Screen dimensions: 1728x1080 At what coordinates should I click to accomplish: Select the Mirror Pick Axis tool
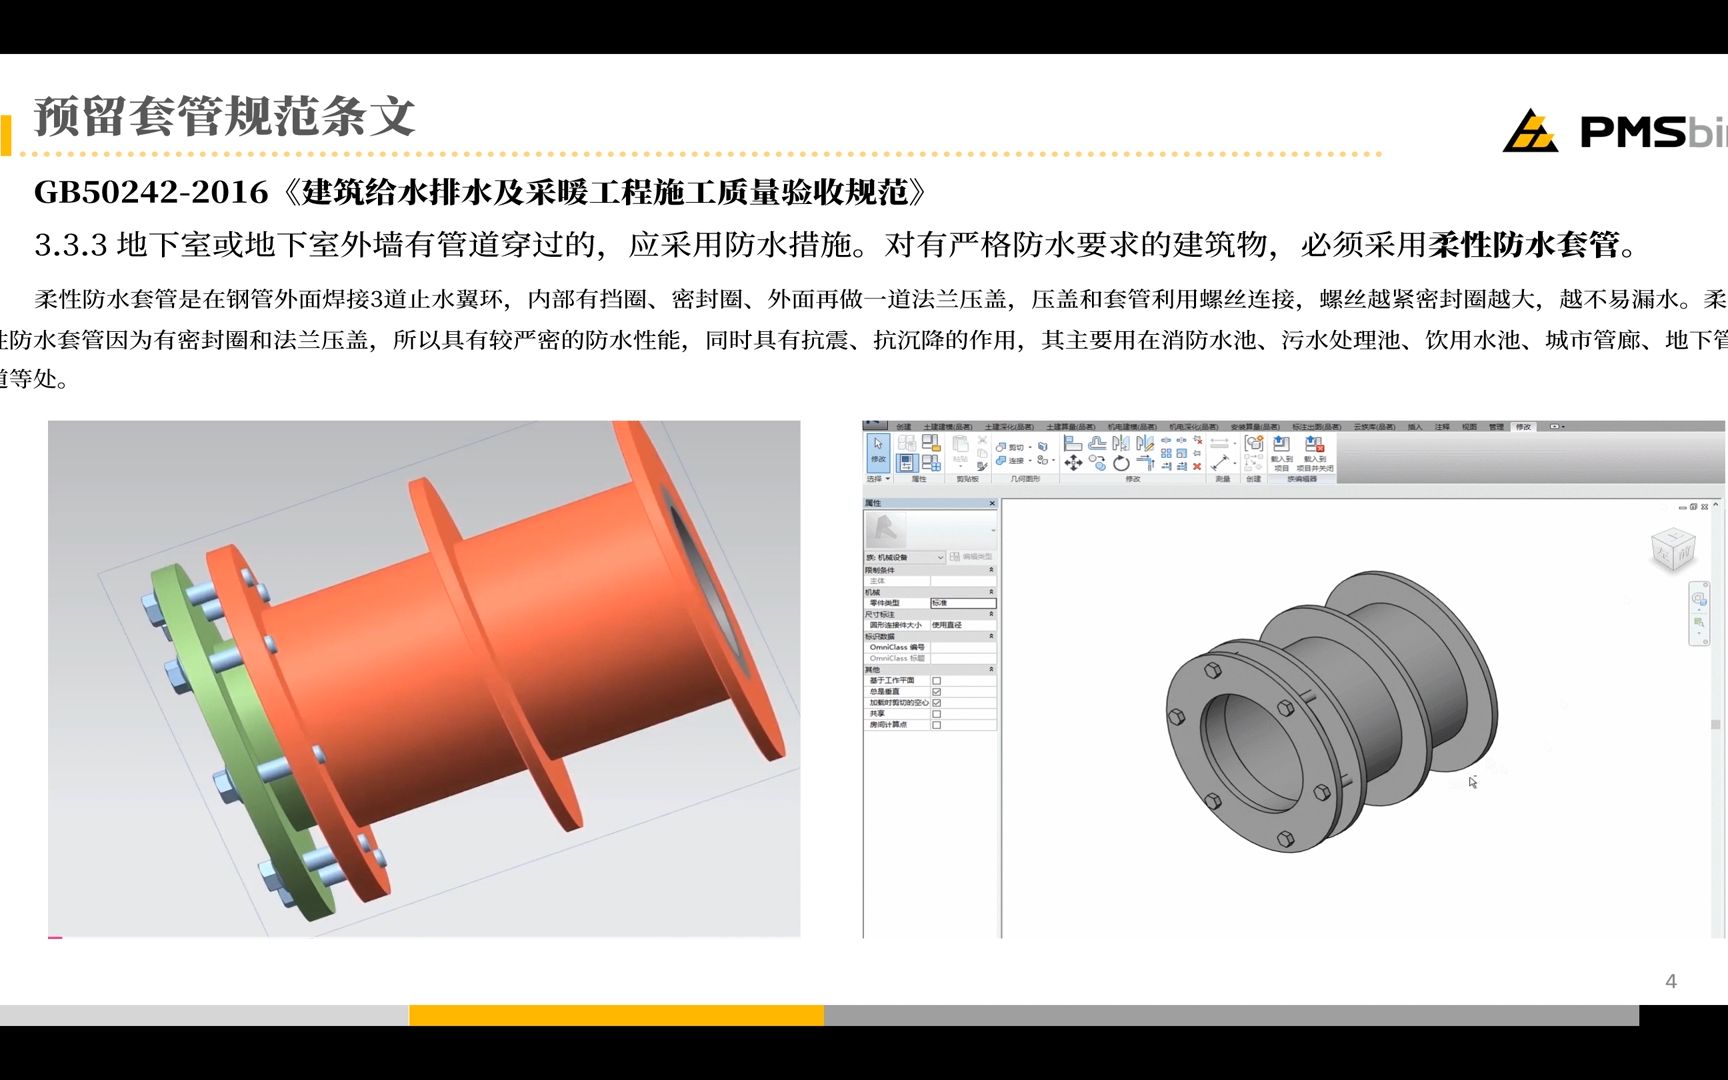pyautogui.click(x=1121, y=443)
